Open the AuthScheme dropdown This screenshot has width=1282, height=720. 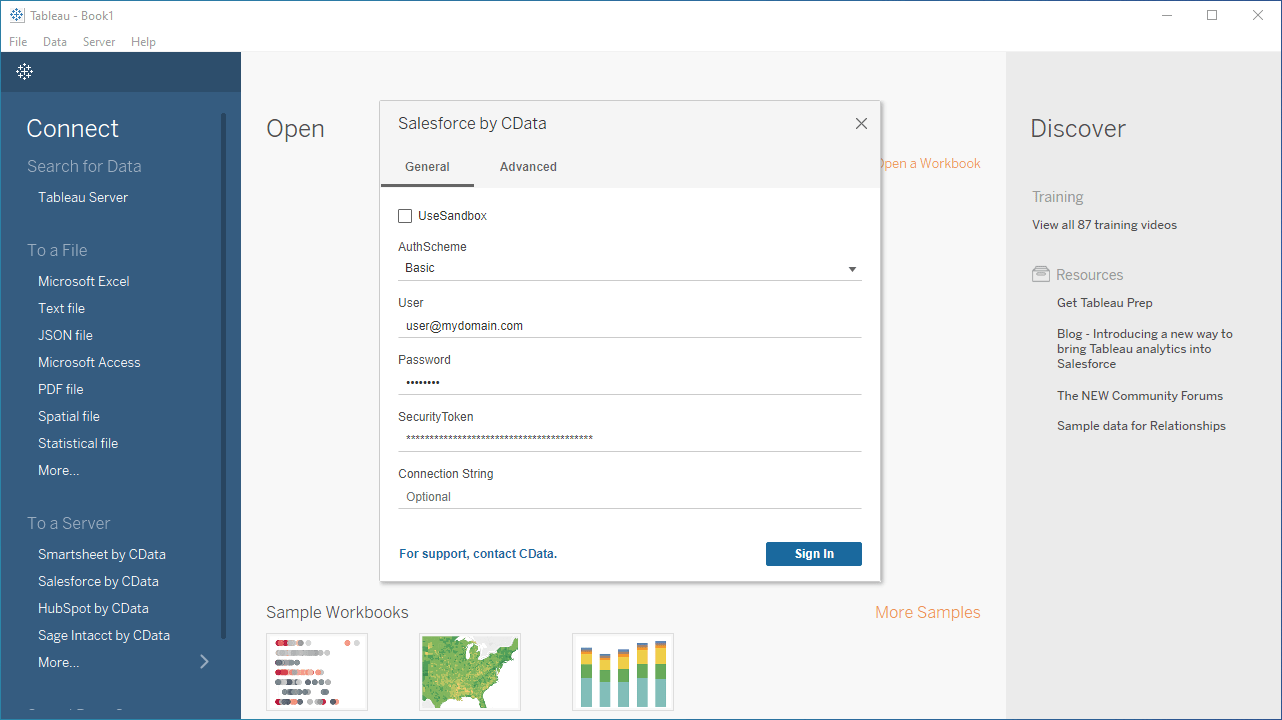851,268
